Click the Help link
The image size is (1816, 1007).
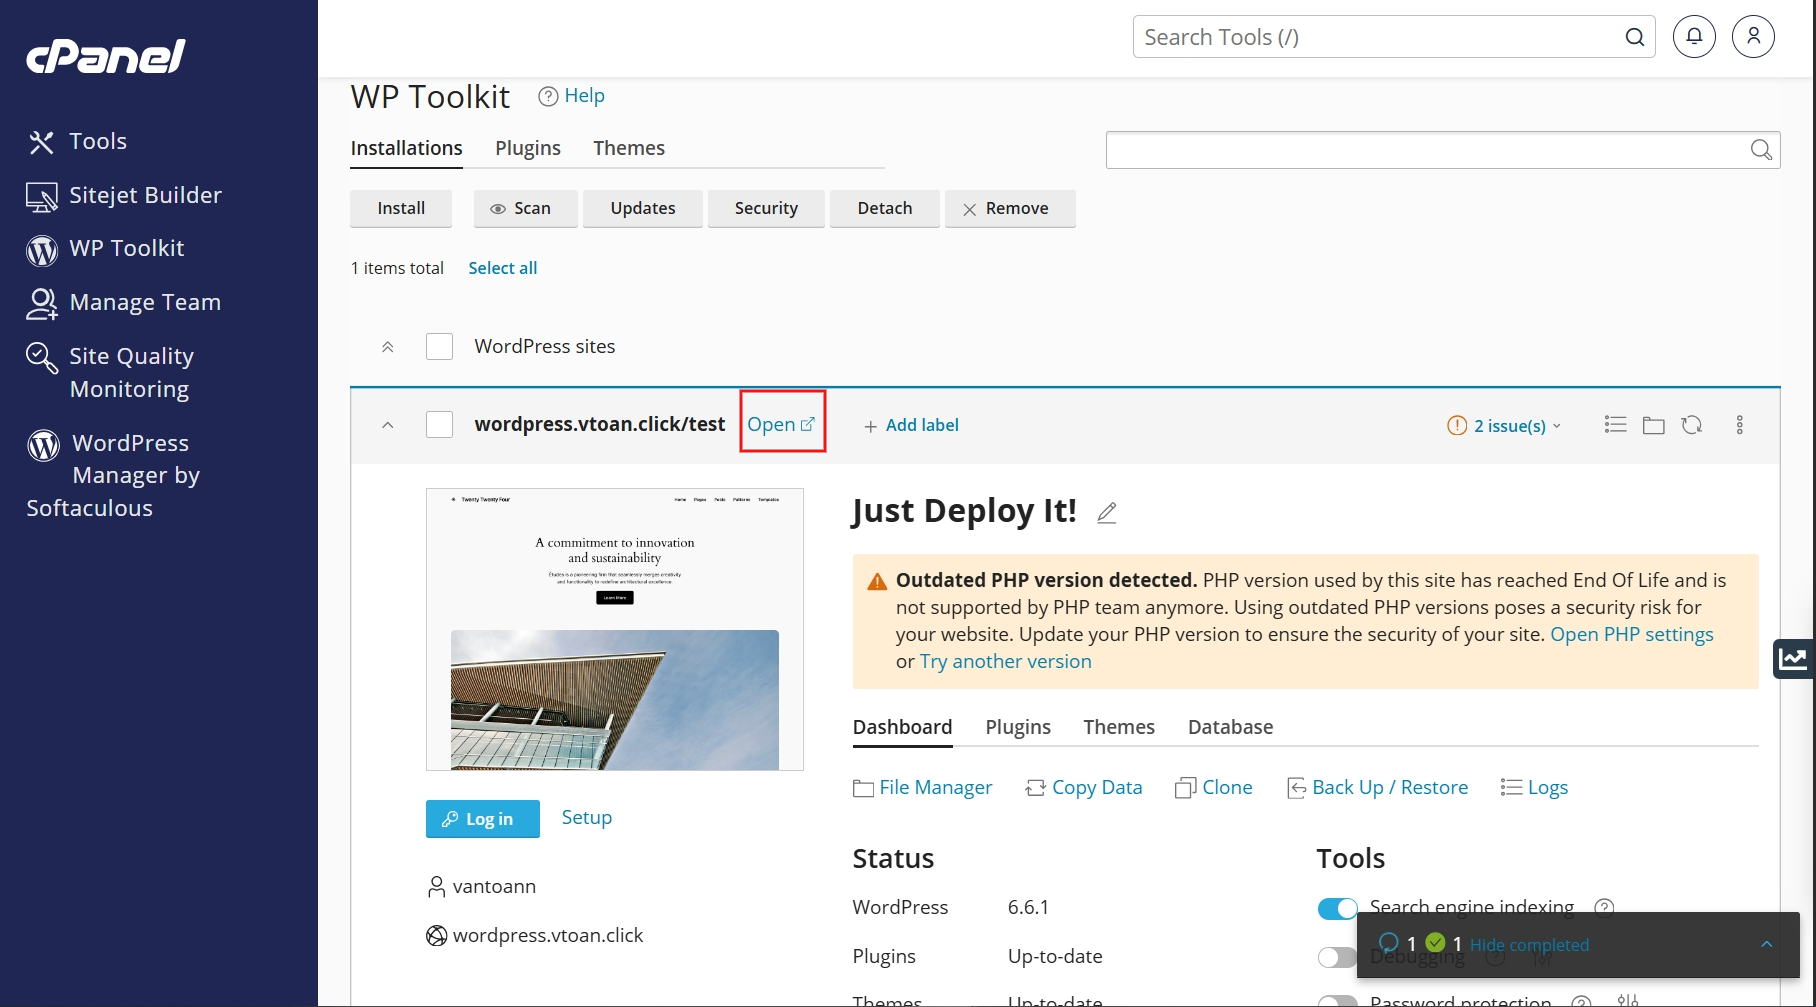coord(584,96)
